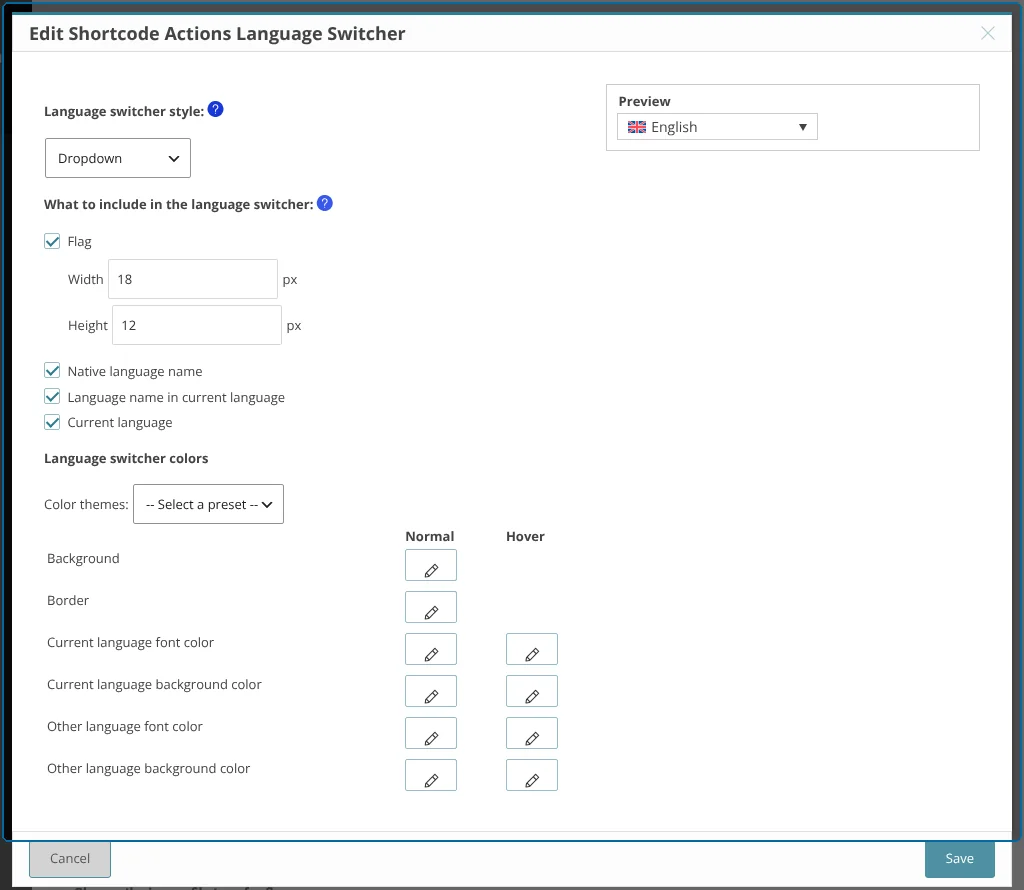Edit Current language background hover color
Image resolution: width=1024 pixels, height=890 pixels.
click(532, 691)
